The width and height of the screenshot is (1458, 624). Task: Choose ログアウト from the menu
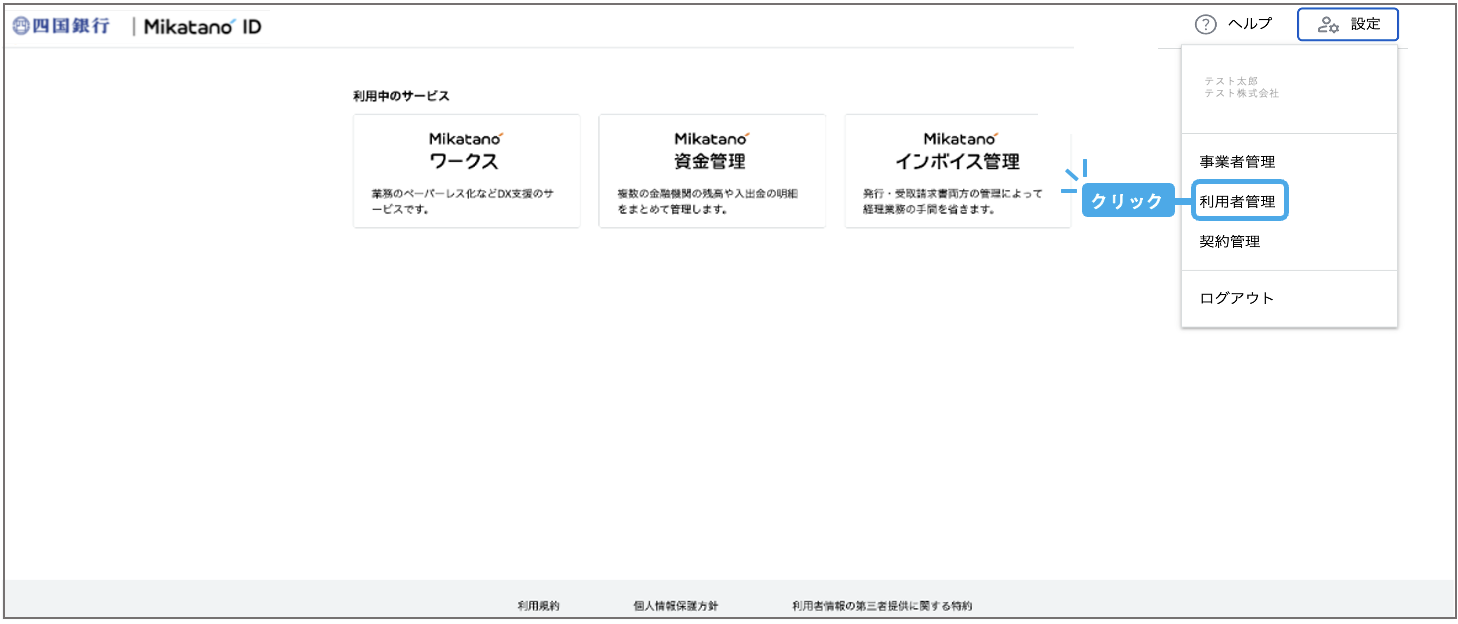tap(1236, 298)
